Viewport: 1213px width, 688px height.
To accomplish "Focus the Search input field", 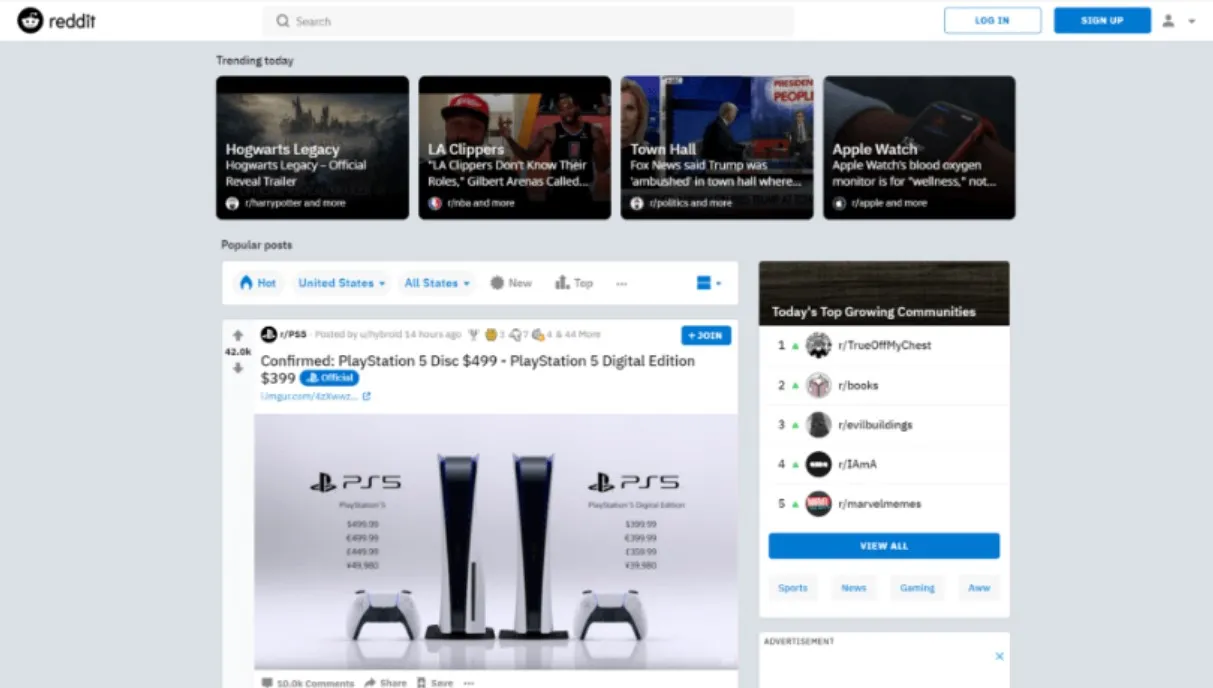I will [528, 21].
